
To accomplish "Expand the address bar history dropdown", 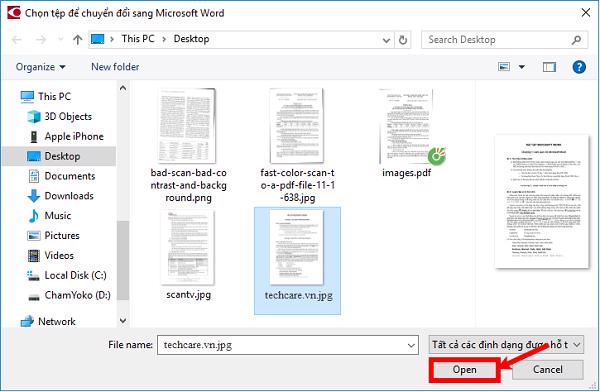I will [x=386, y=40].
